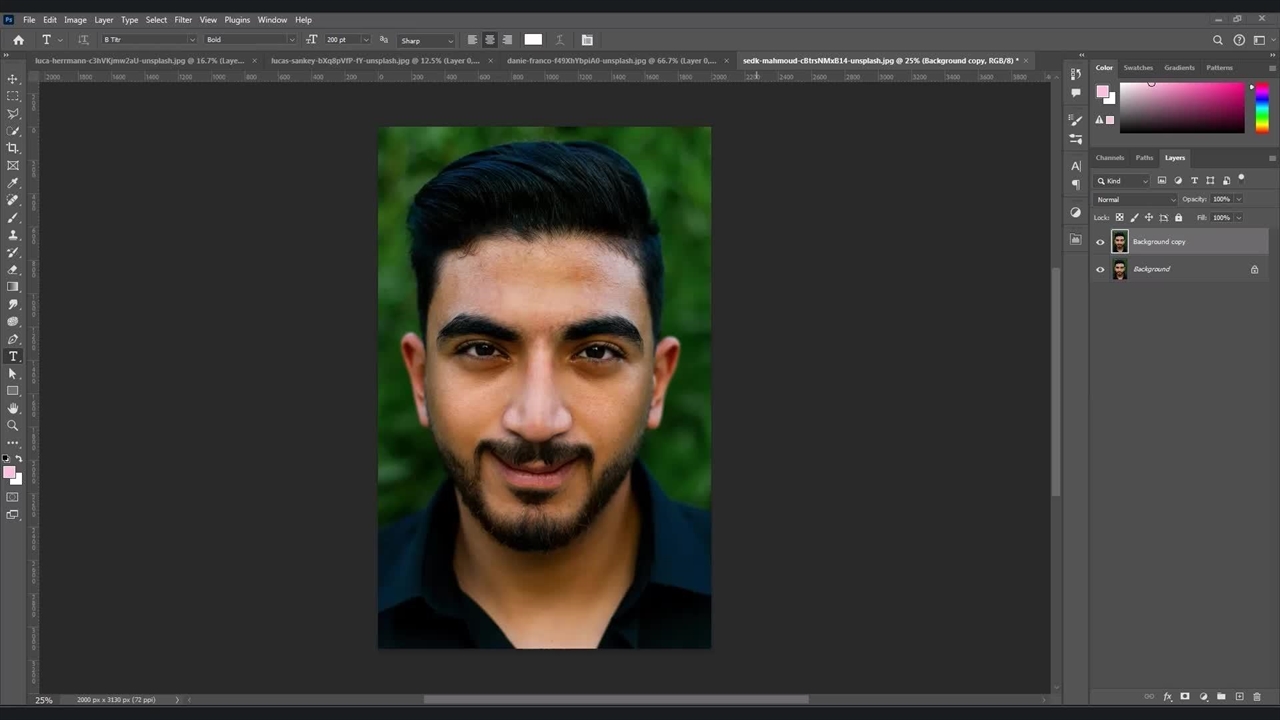Select the Hand tool
1280x720 pixels.
tap(13, 408)
